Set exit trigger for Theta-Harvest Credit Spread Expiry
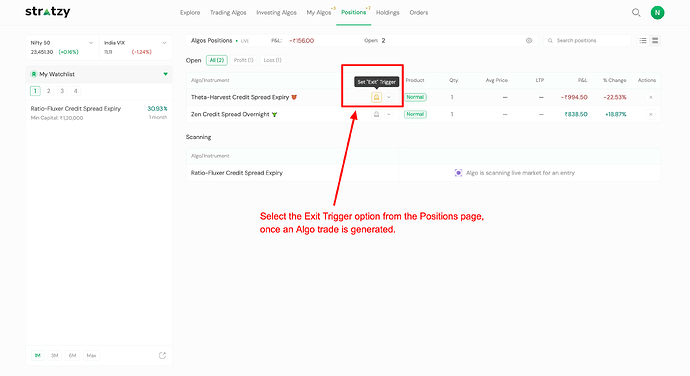The image size is (690, 376). click(376, 97)
